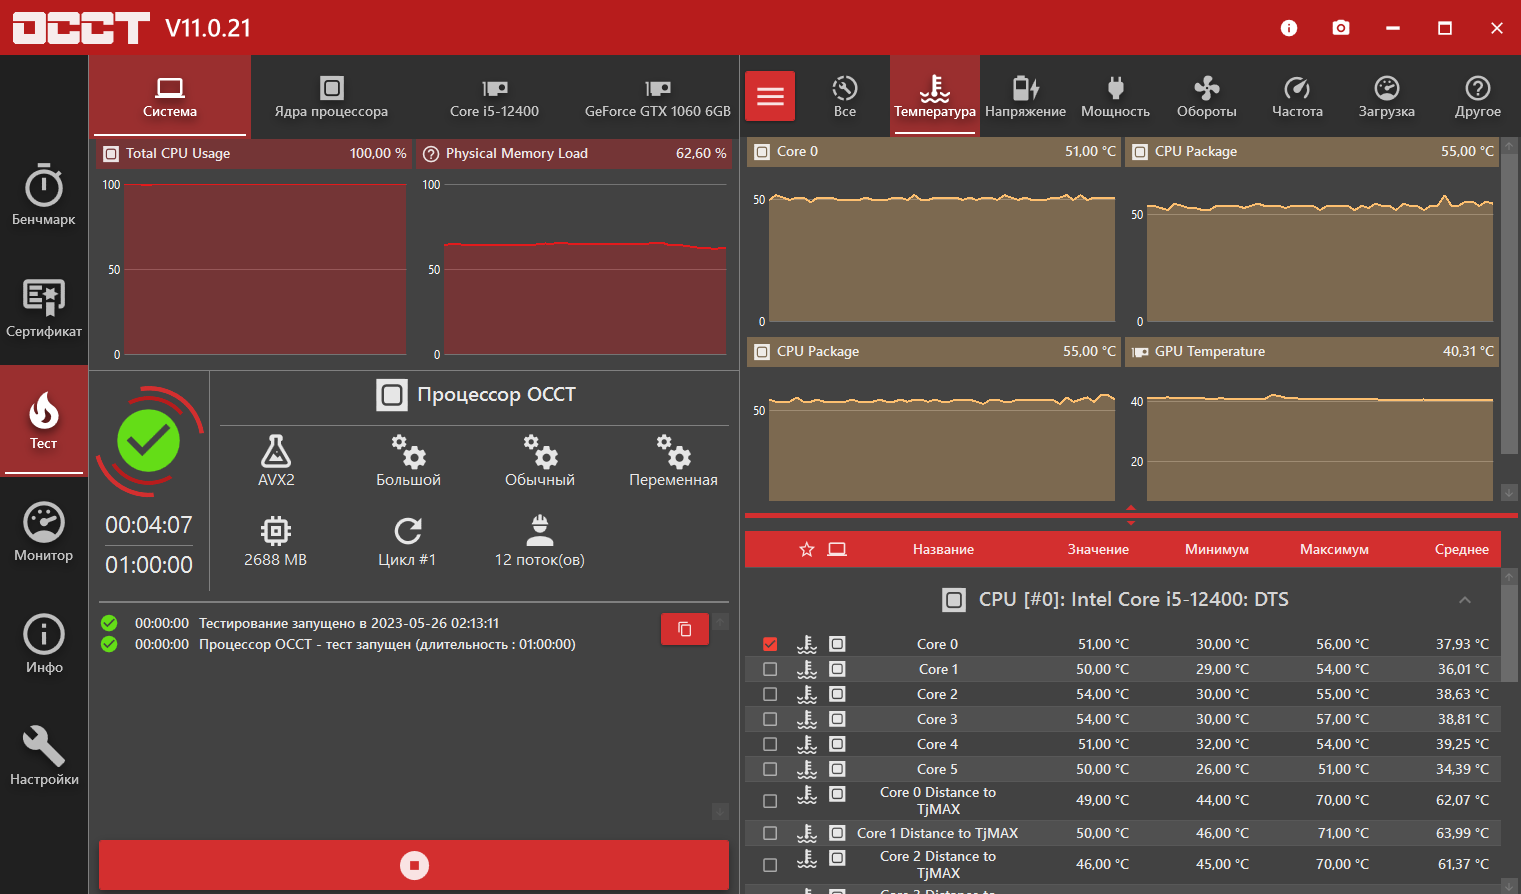
Task: Sort the table by Максимум column
Action: tap(1334, 549)
